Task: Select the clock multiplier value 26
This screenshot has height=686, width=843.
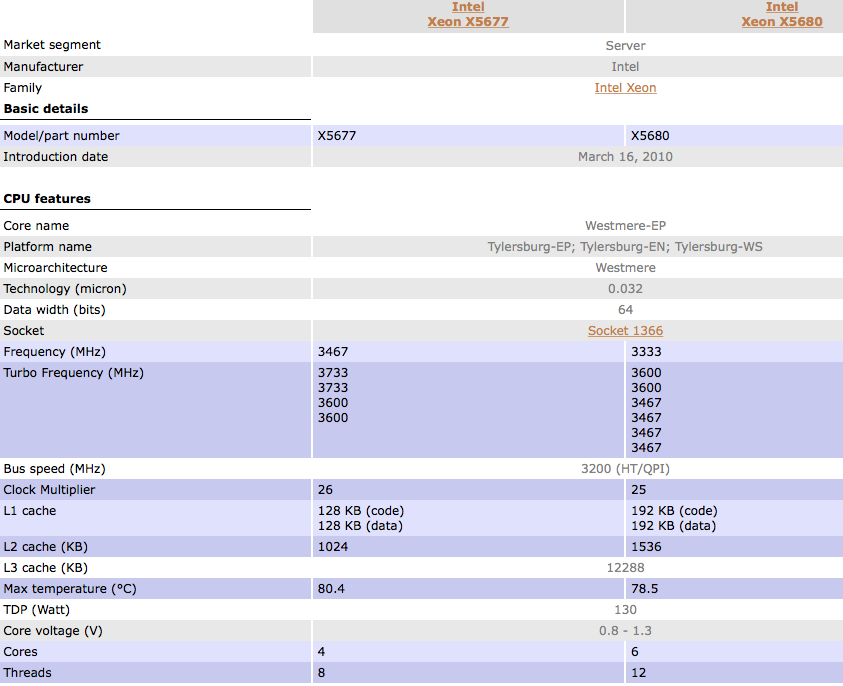Action: [x=325, y=490]
